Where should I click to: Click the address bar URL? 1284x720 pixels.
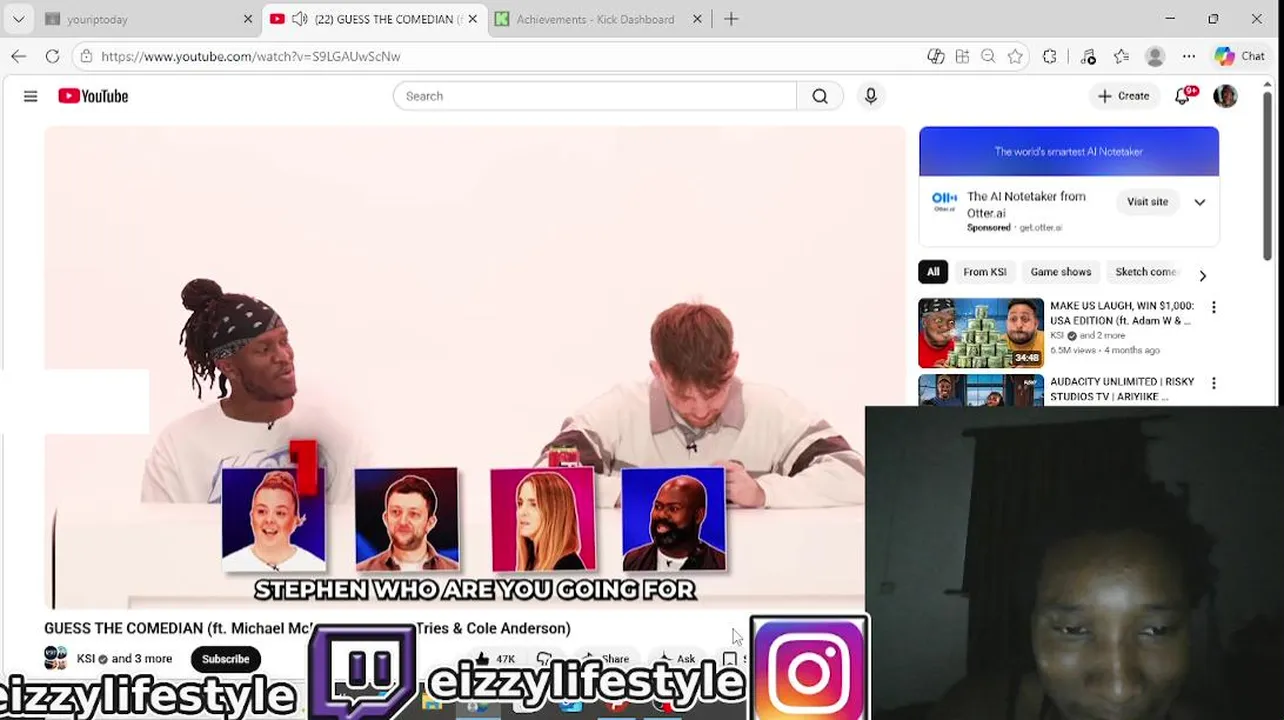[x=251, y=56]
